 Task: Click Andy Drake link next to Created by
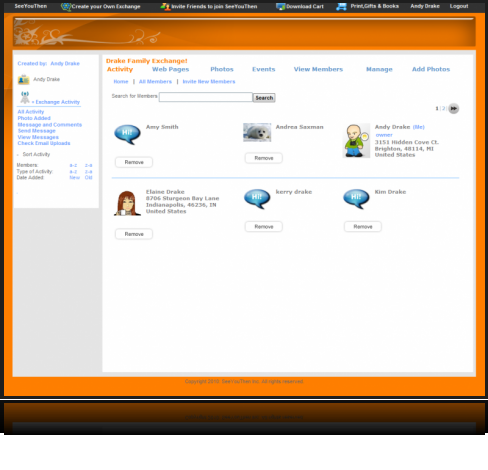coord(65,64)
